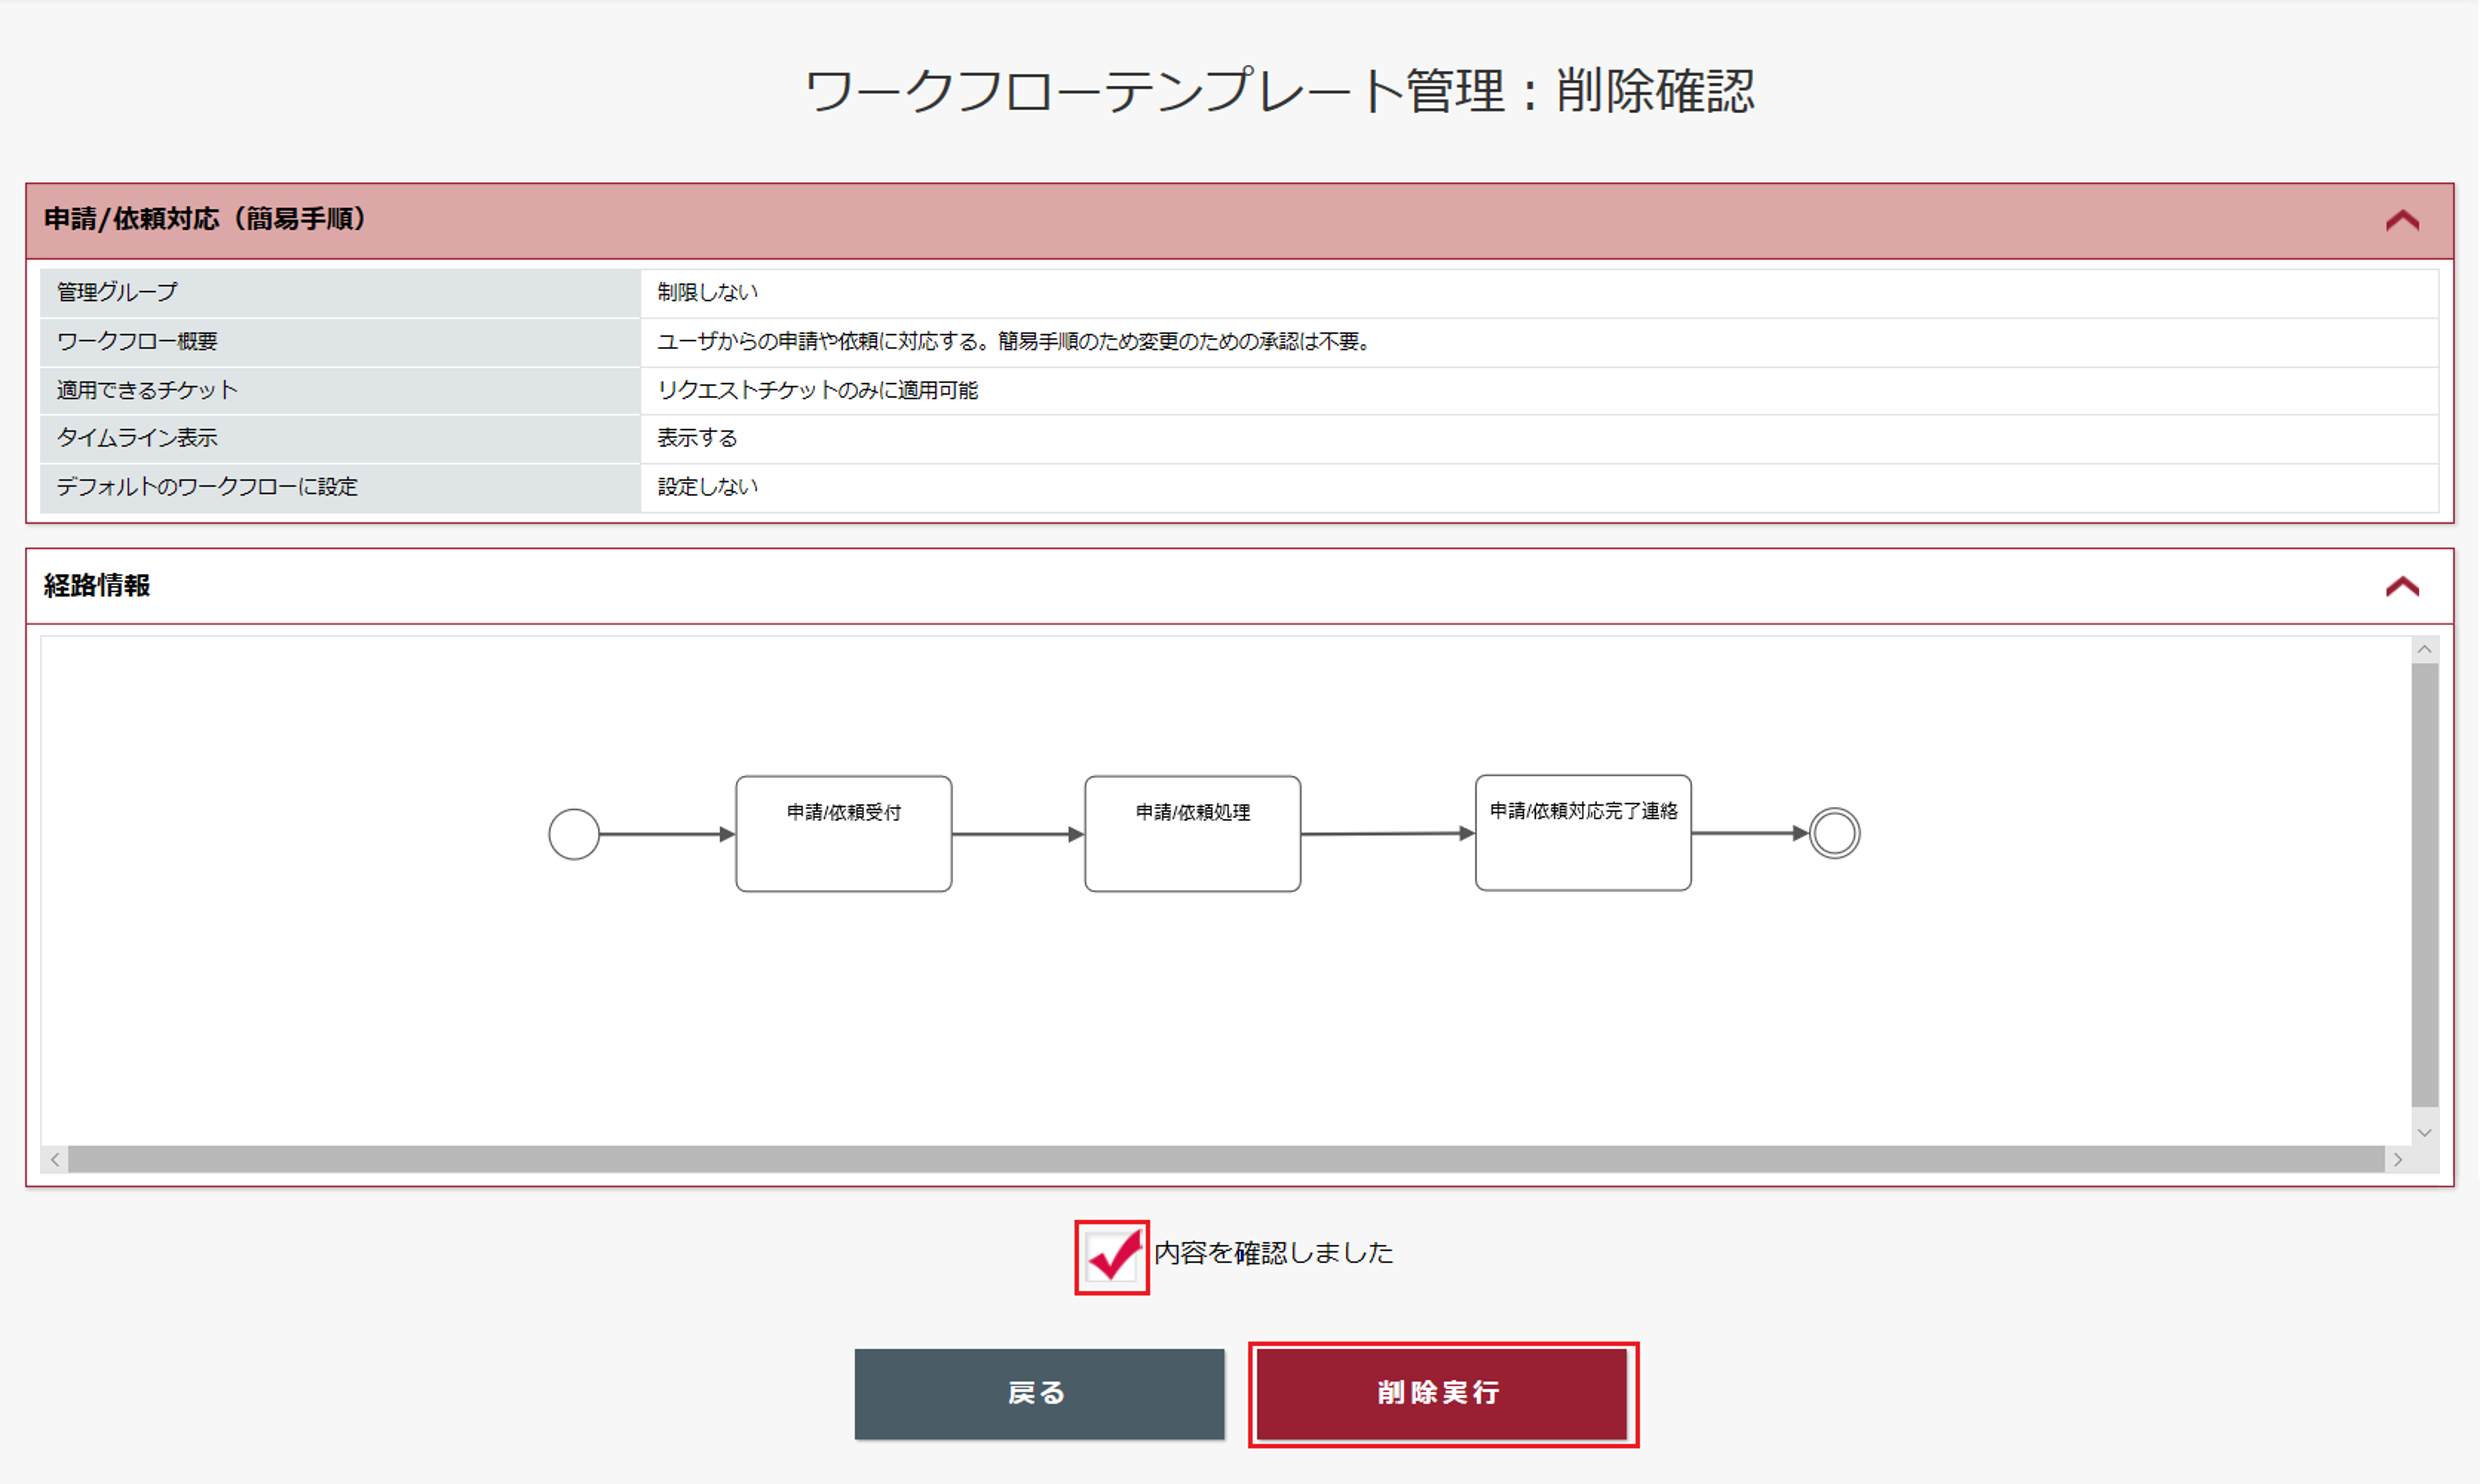Screen dimensions: 2480x1484
Task: Click the 申請/依頼対応（簡易手順） header title
Action: tap(205, 219)
